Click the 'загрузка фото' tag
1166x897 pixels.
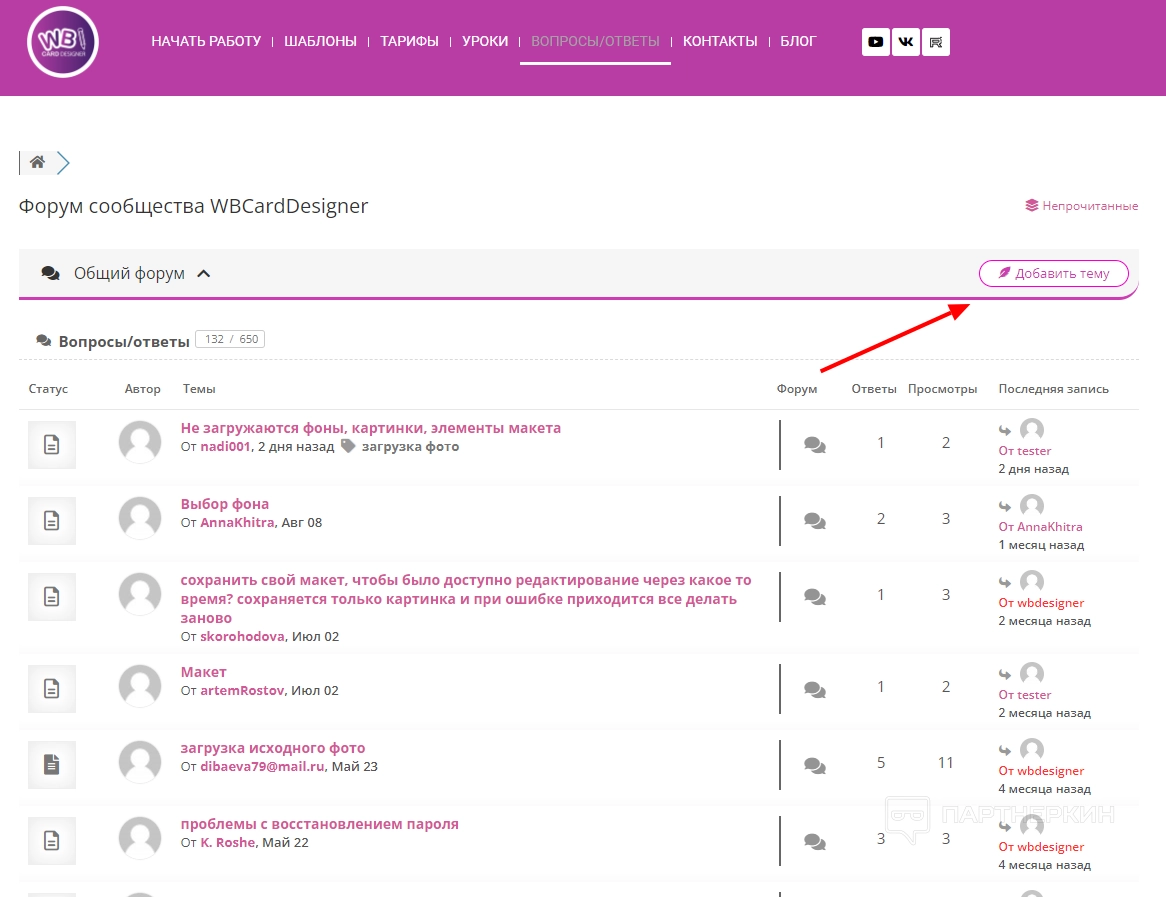point(410,447)
